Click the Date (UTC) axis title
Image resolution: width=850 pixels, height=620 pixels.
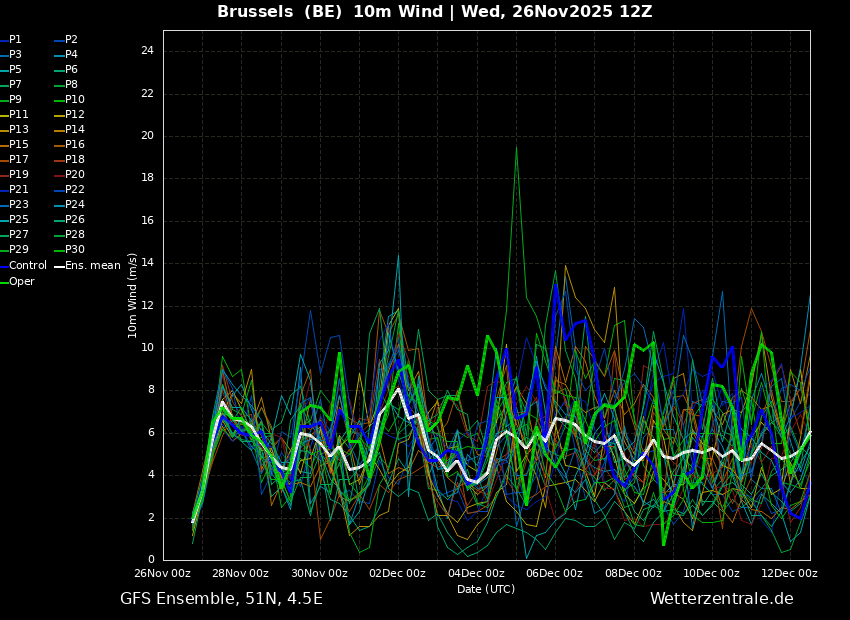[486, 589]
